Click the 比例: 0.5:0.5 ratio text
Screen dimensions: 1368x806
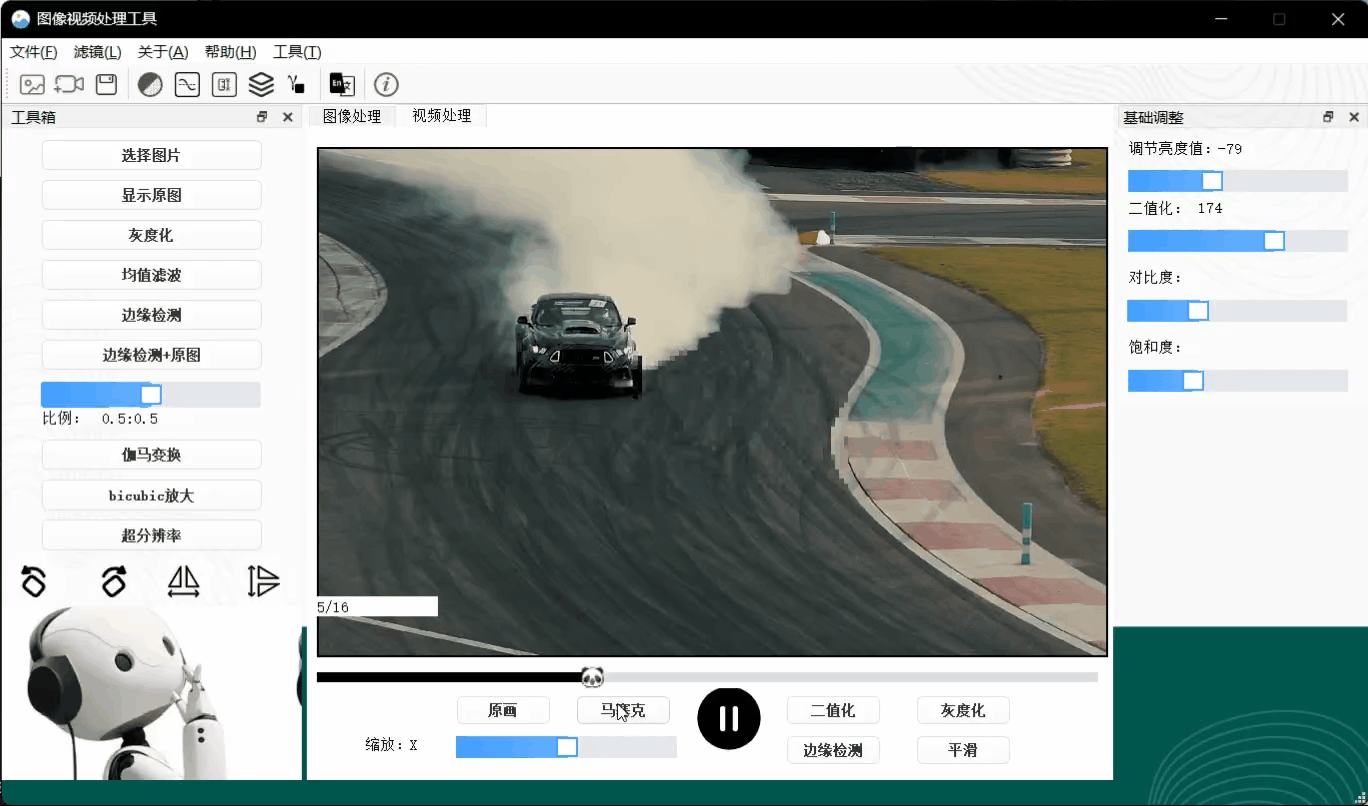point(100,419)
